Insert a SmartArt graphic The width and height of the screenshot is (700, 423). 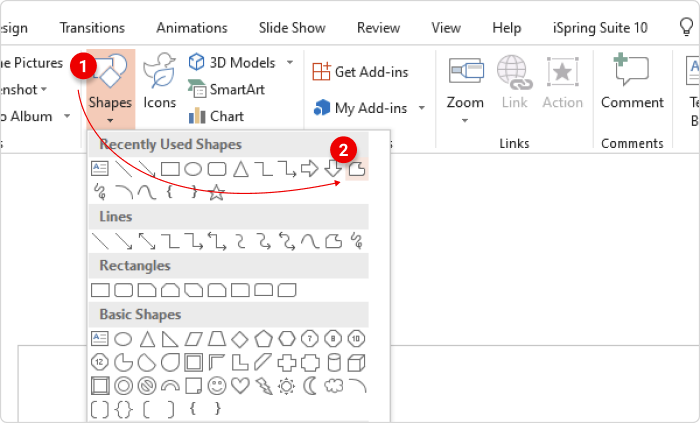point(227,89)
